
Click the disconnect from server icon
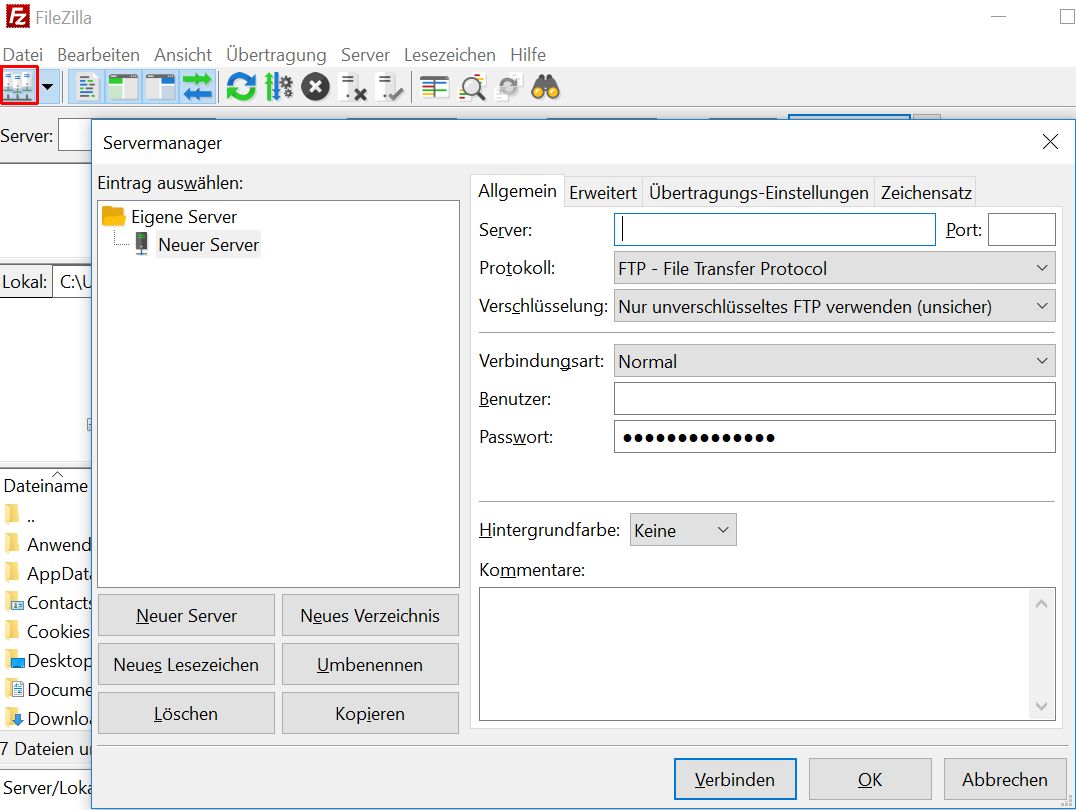(354, 87)
